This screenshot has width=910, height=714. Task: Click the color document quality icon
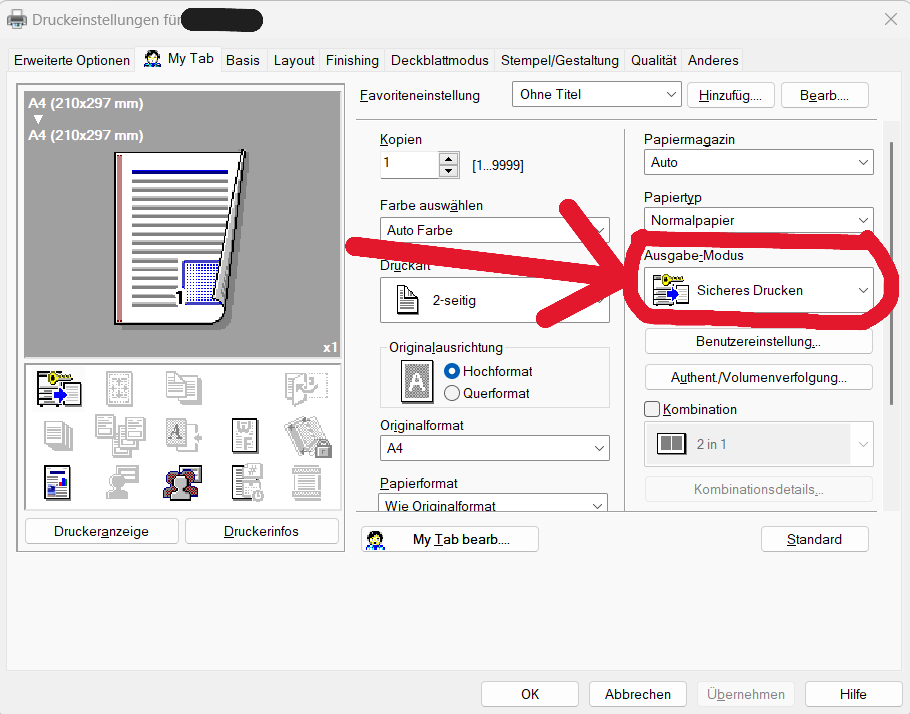pyautogui.click(x=58, y=483)
